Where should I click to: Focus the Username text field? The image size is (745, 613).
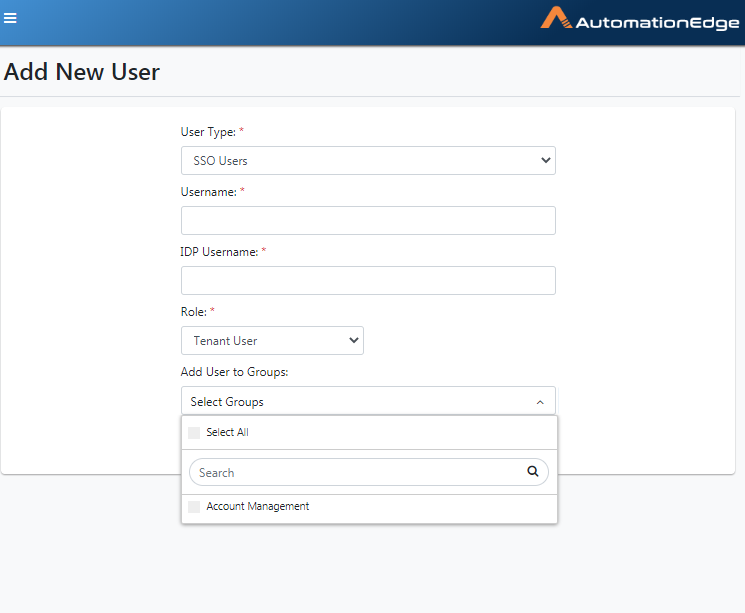[x=368, y=220]
